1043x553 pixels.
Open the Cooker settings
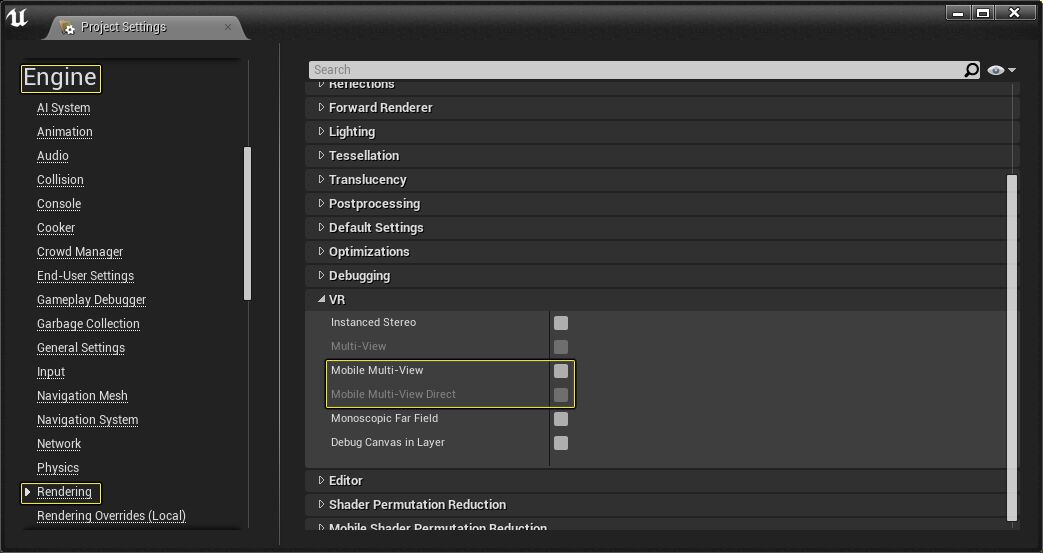(x=56, y=228)
